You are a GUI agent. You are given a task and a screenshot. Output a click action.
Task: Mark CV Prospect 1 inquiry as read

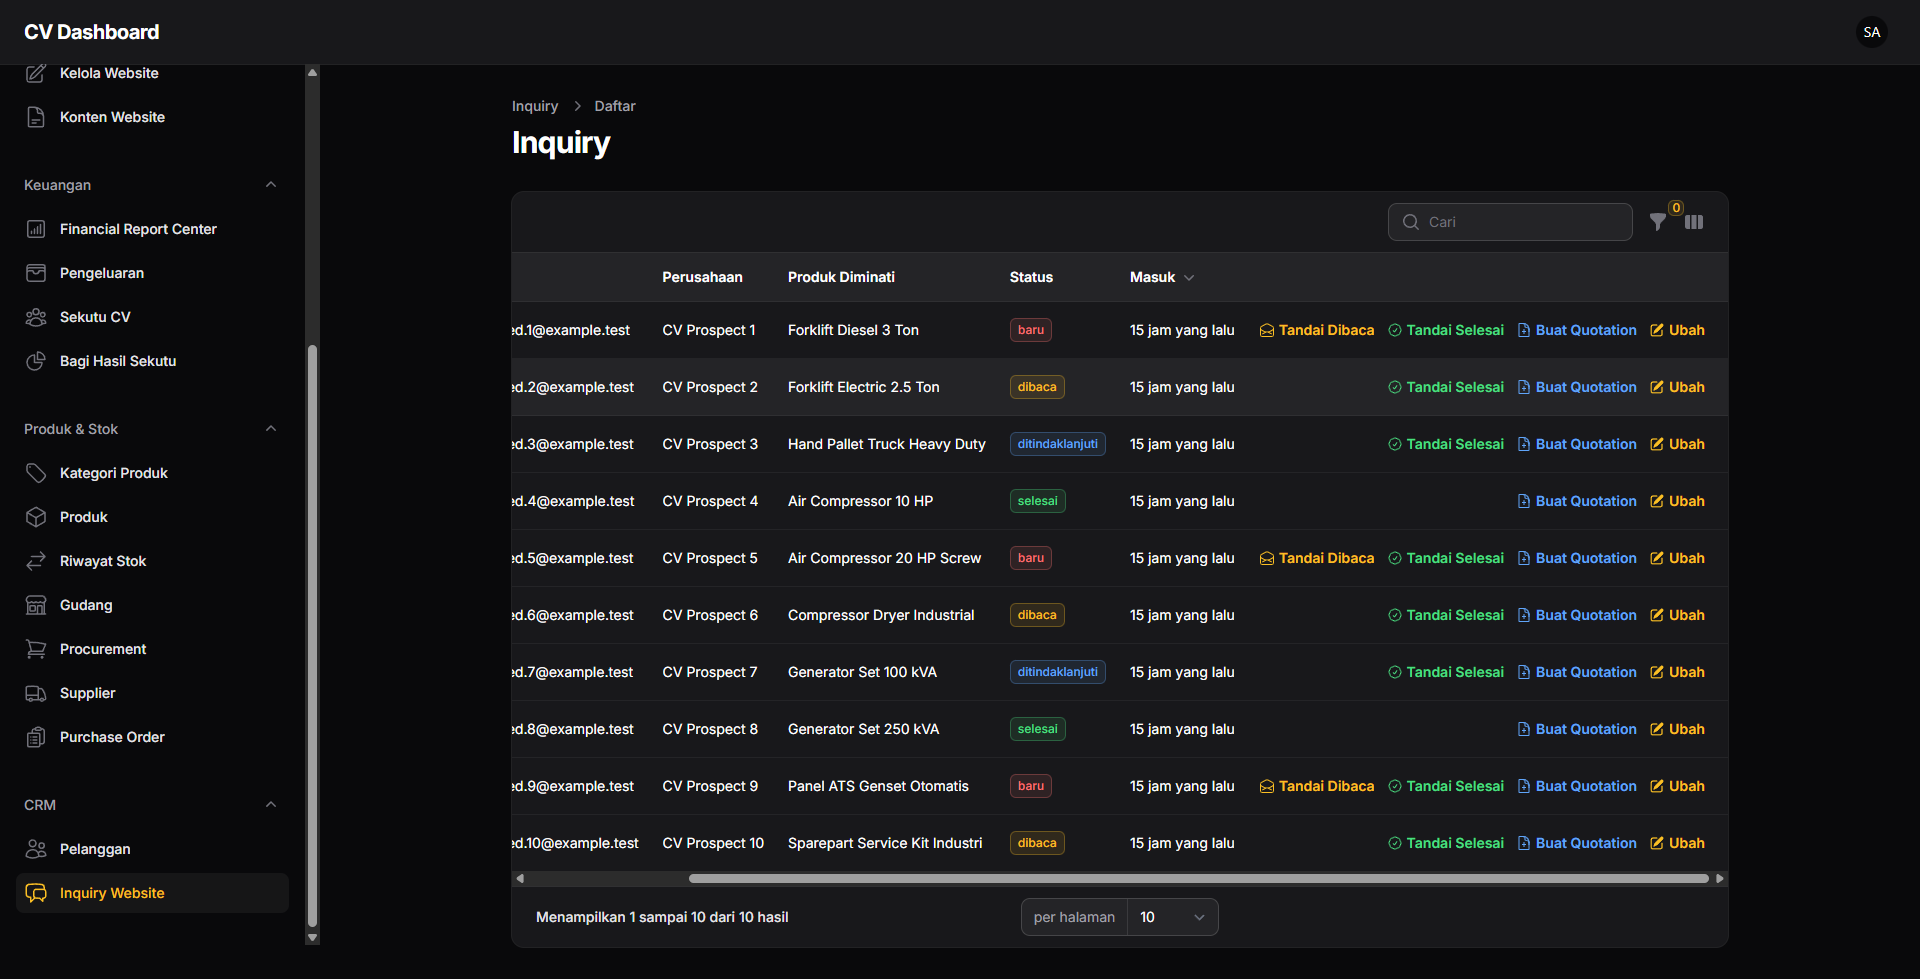[x=1316, y=330]
